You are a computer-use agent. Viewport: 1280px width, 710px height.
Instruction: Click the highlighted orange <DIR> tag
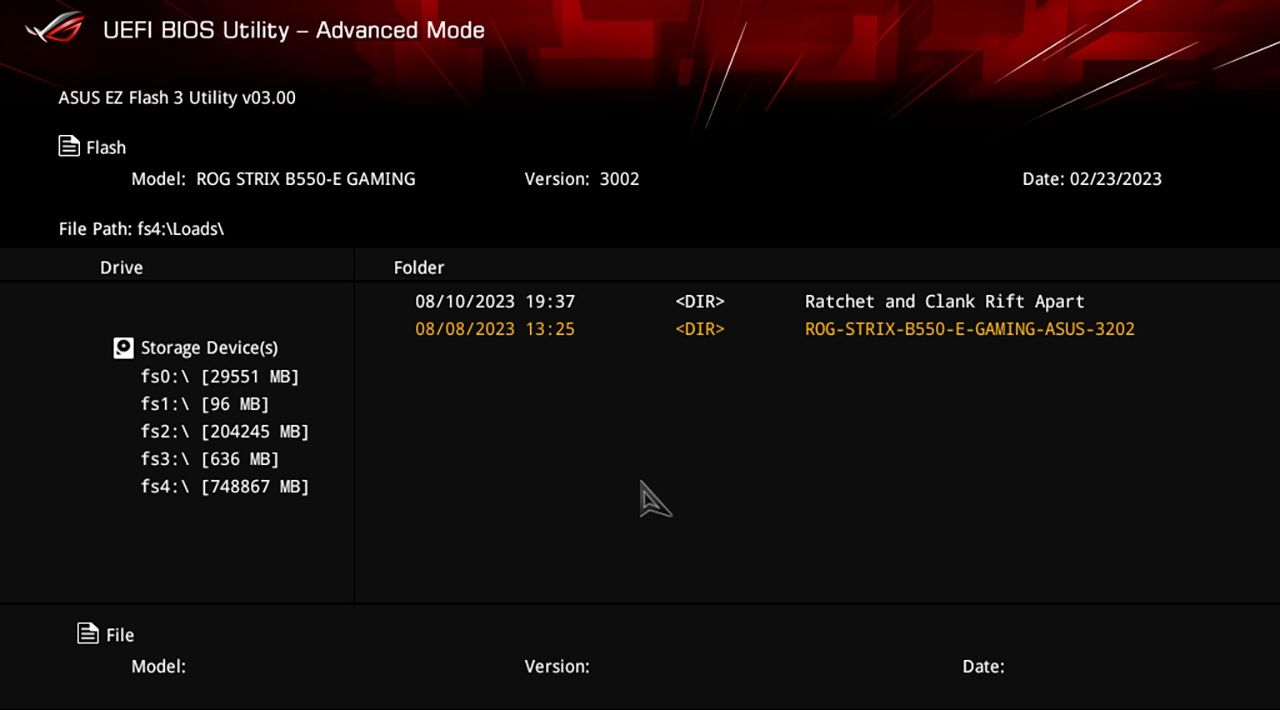click(700, 329)
